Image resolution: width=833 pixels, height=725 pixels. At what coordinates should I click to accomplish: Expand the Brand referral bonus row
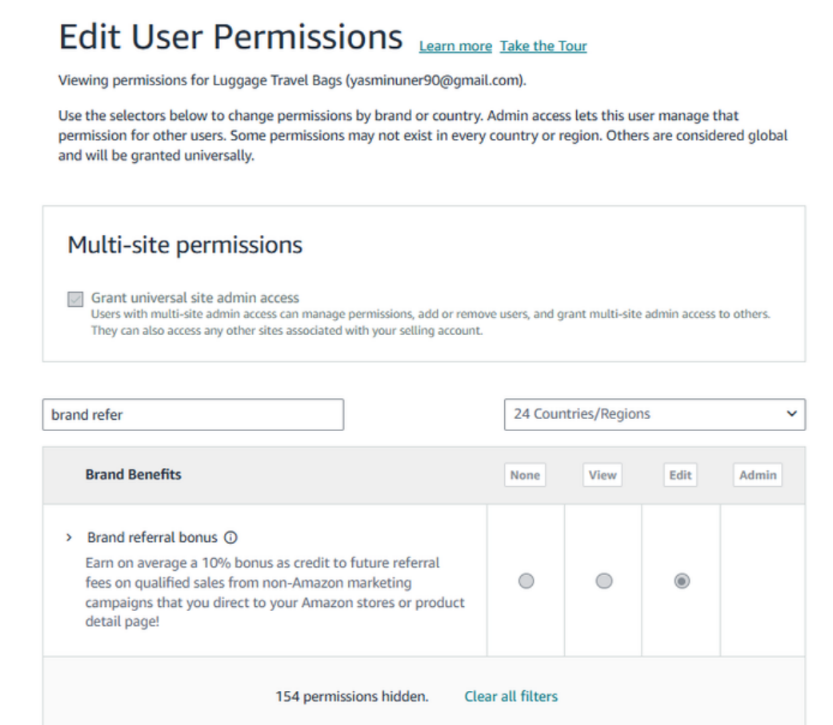[68, 537]
